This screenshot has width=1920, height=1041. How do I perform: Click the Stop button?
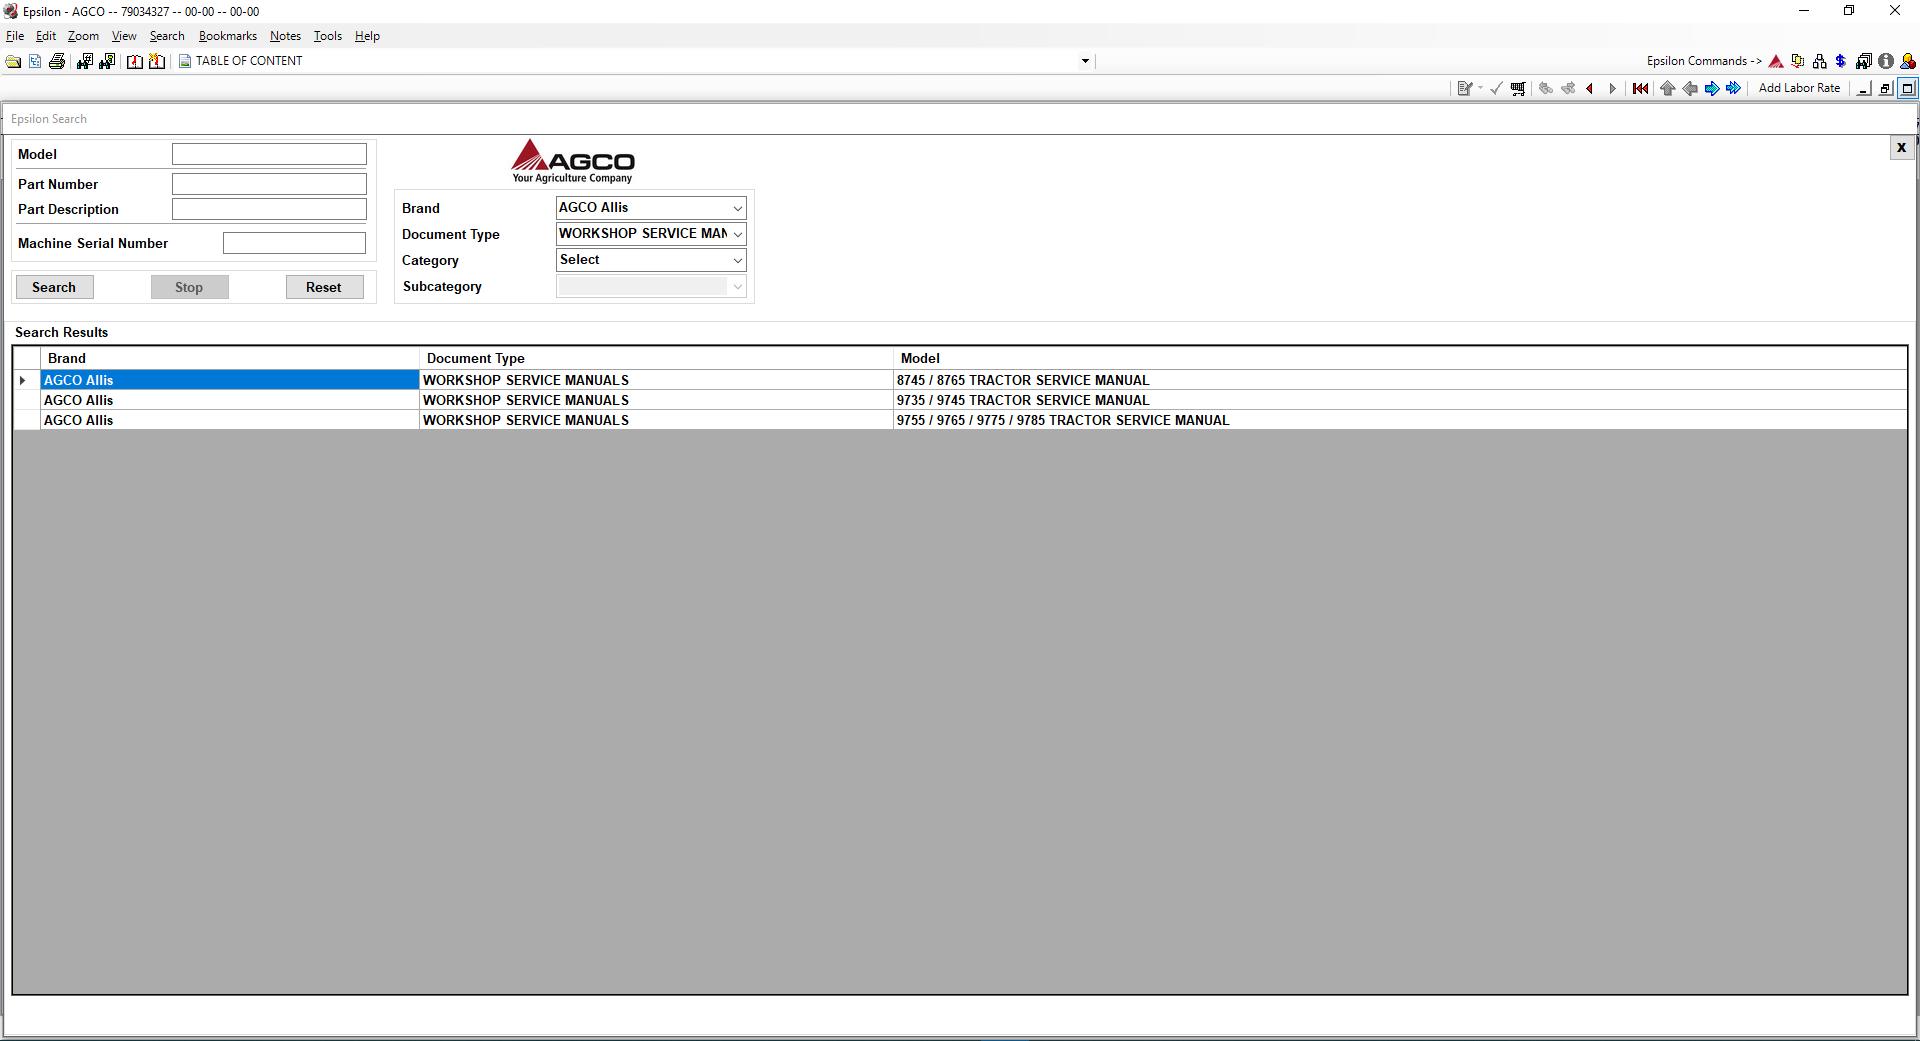pyautogui.click(x=189, y=287)
